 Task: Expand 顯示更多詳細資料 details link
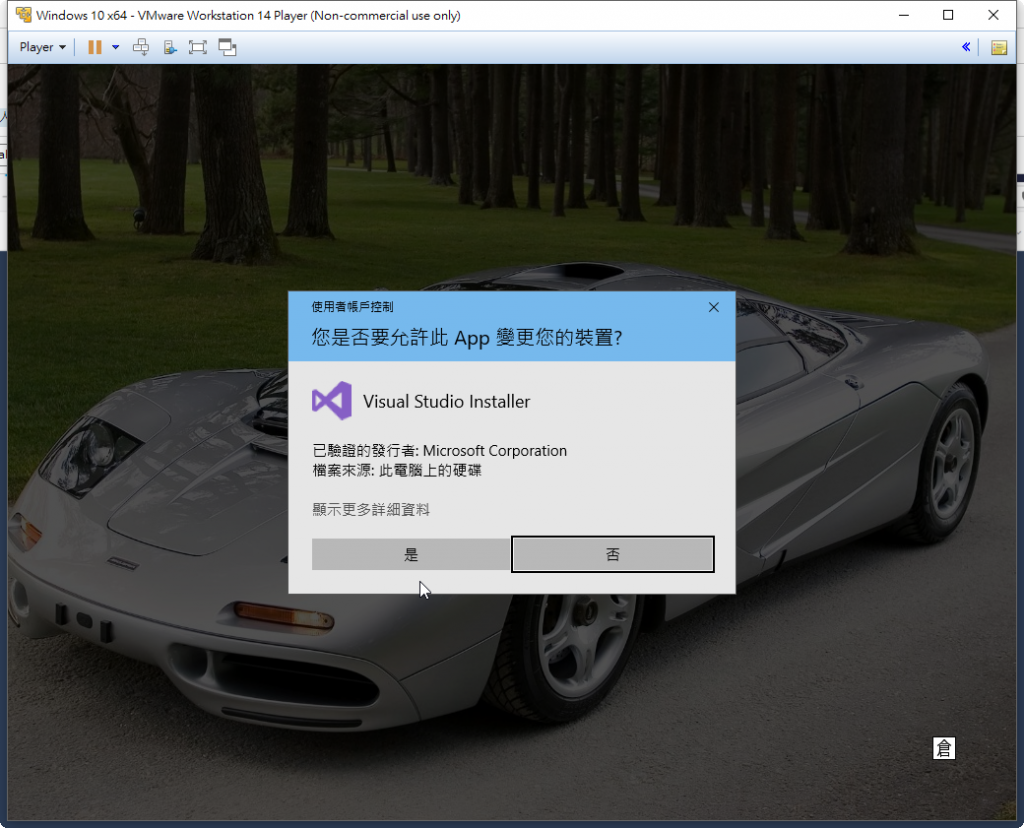(371, 509)
